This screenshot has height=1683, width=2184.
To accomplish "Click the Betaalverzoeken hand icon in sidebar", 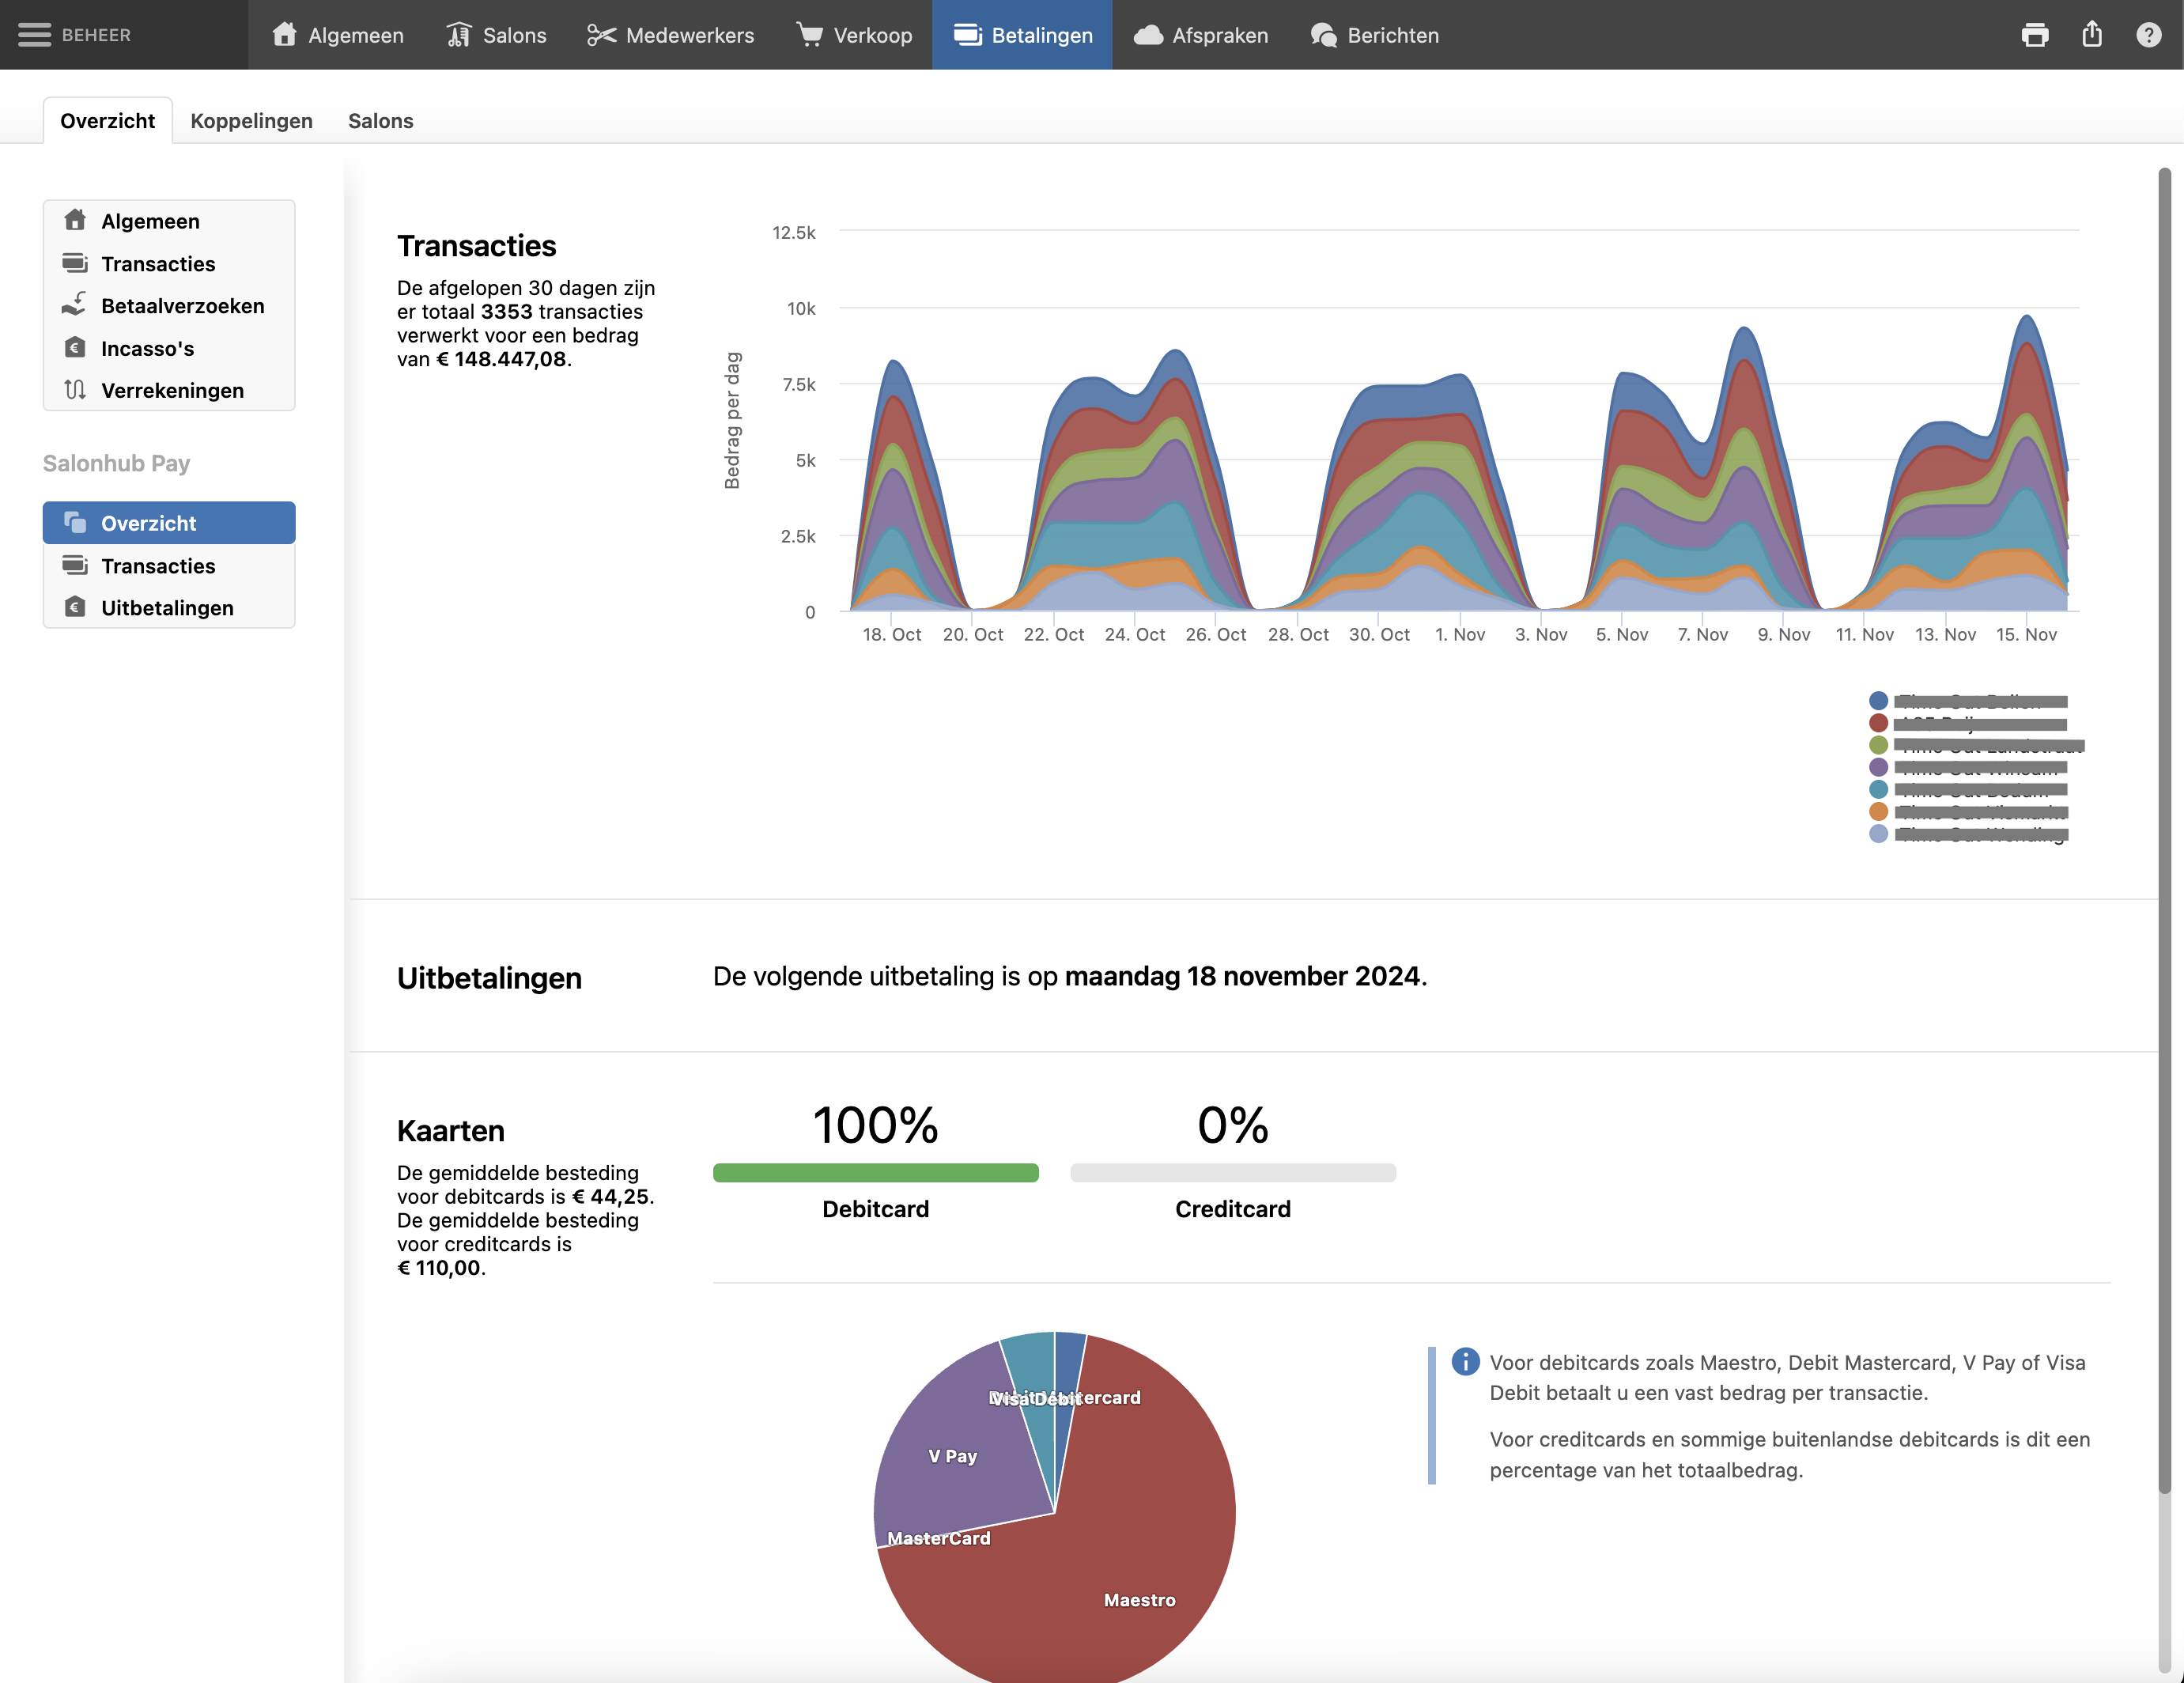I will click(x=75, y=305).
